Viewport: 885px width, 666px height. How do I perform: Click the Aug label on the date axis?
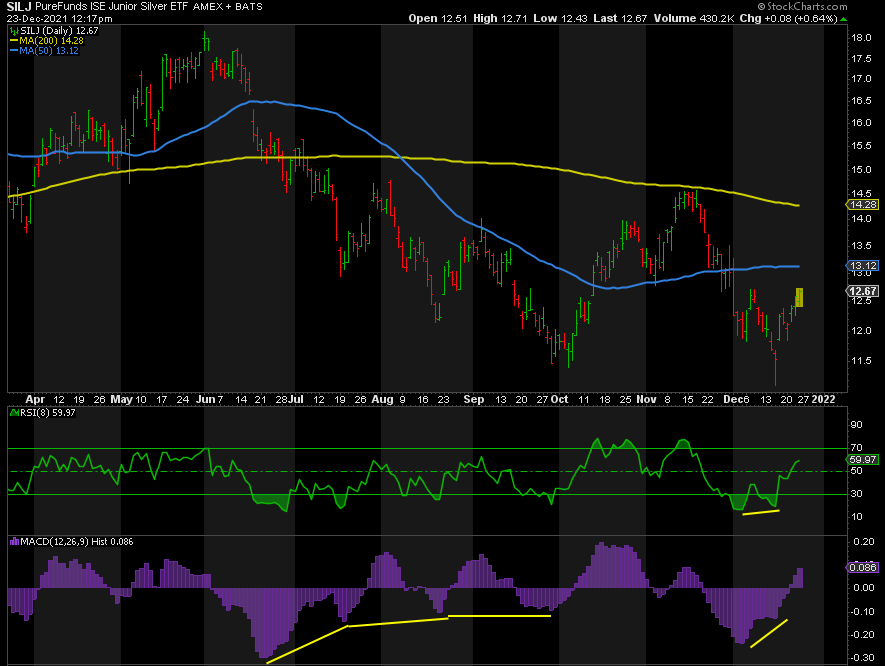tap(382, 400)
